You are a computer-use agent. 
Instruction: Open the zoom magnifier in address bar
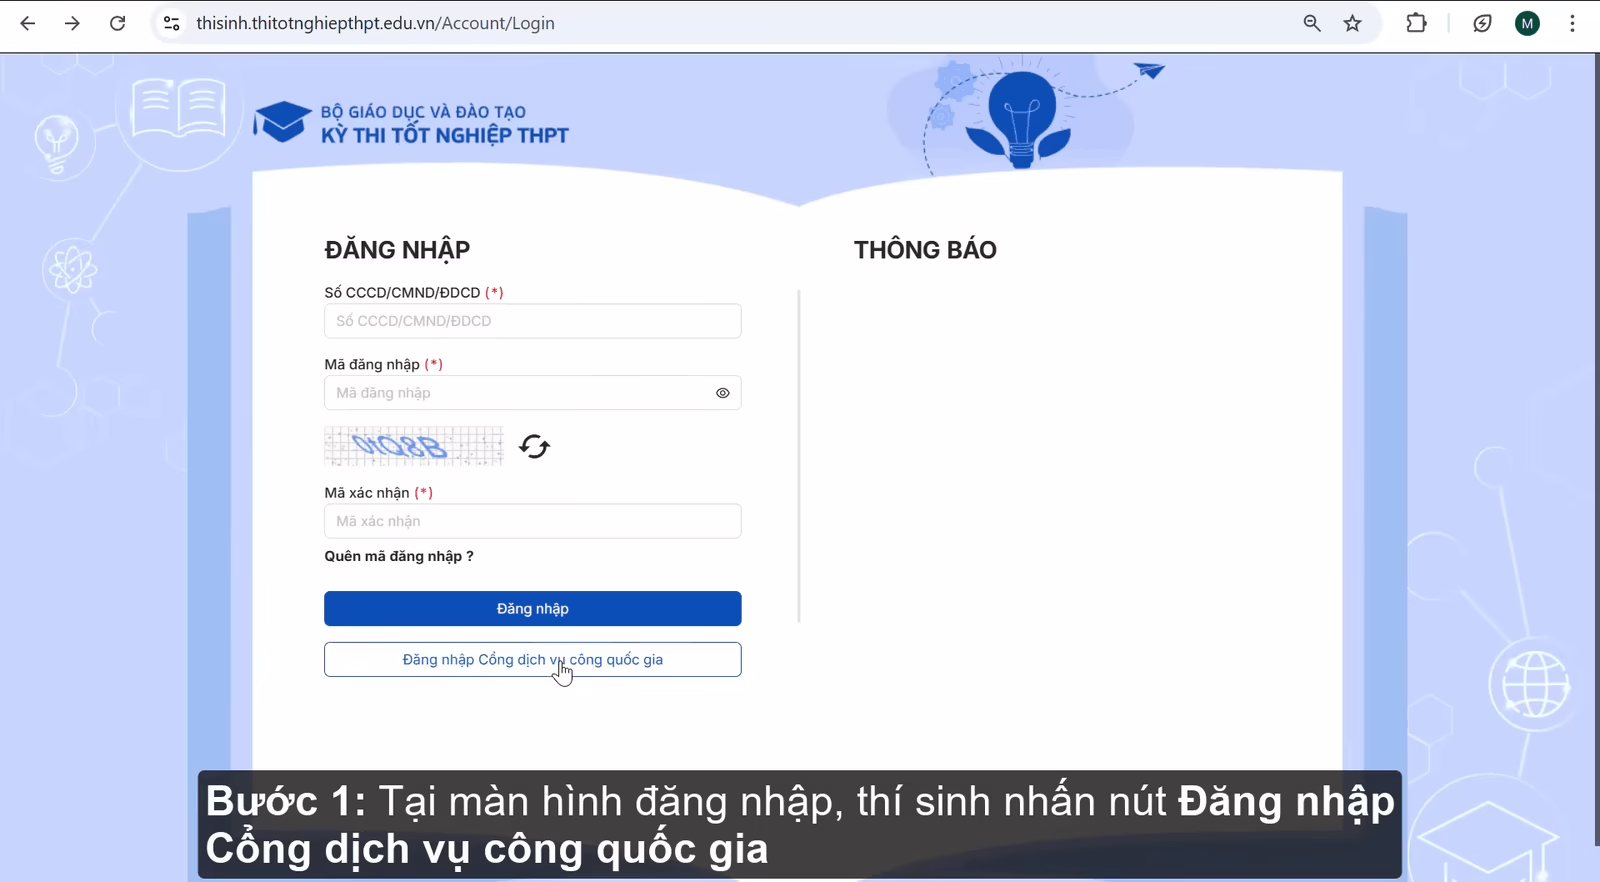(1312, 23)
